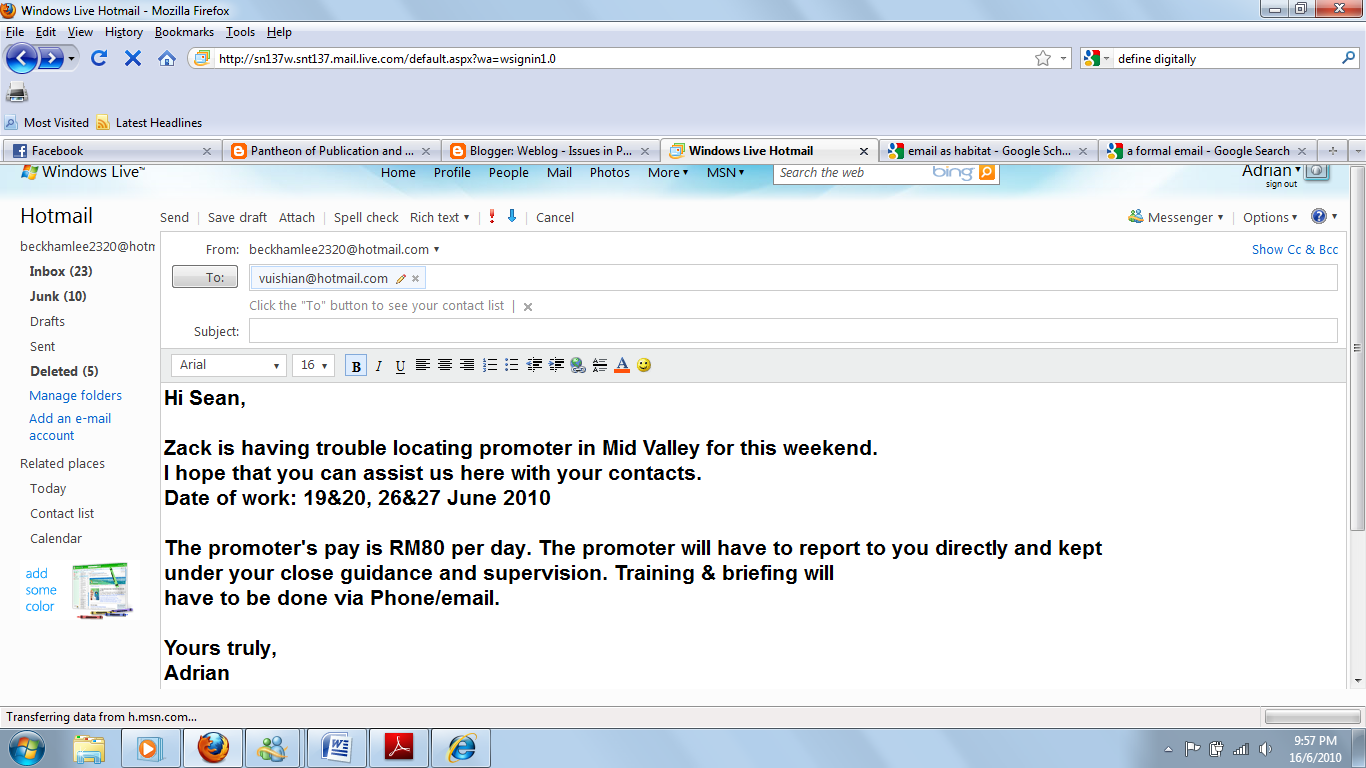Click Save draft
This screenshot has width=1366, height=768.
click(x=237, y=217)
